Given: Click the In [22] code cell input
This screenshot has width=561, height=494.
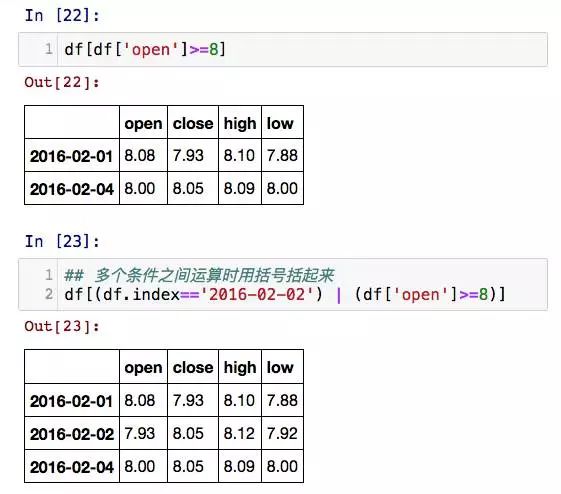Looking at the screenshot, I should pyautogui.click(x=283, y=49).
